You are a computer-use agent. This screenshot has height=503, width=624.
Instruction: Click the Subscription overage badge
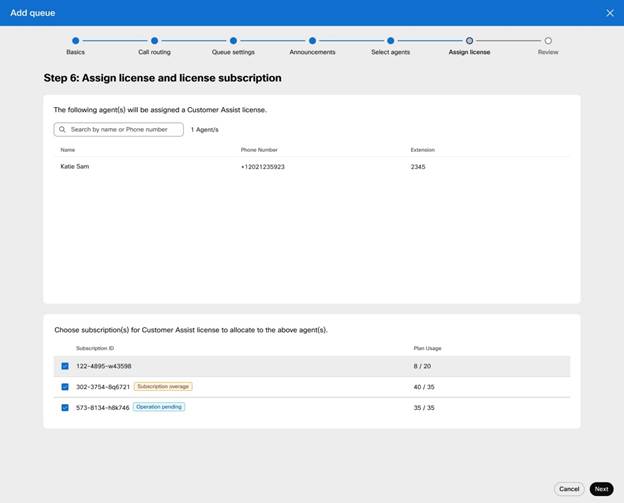pos(163,386)
